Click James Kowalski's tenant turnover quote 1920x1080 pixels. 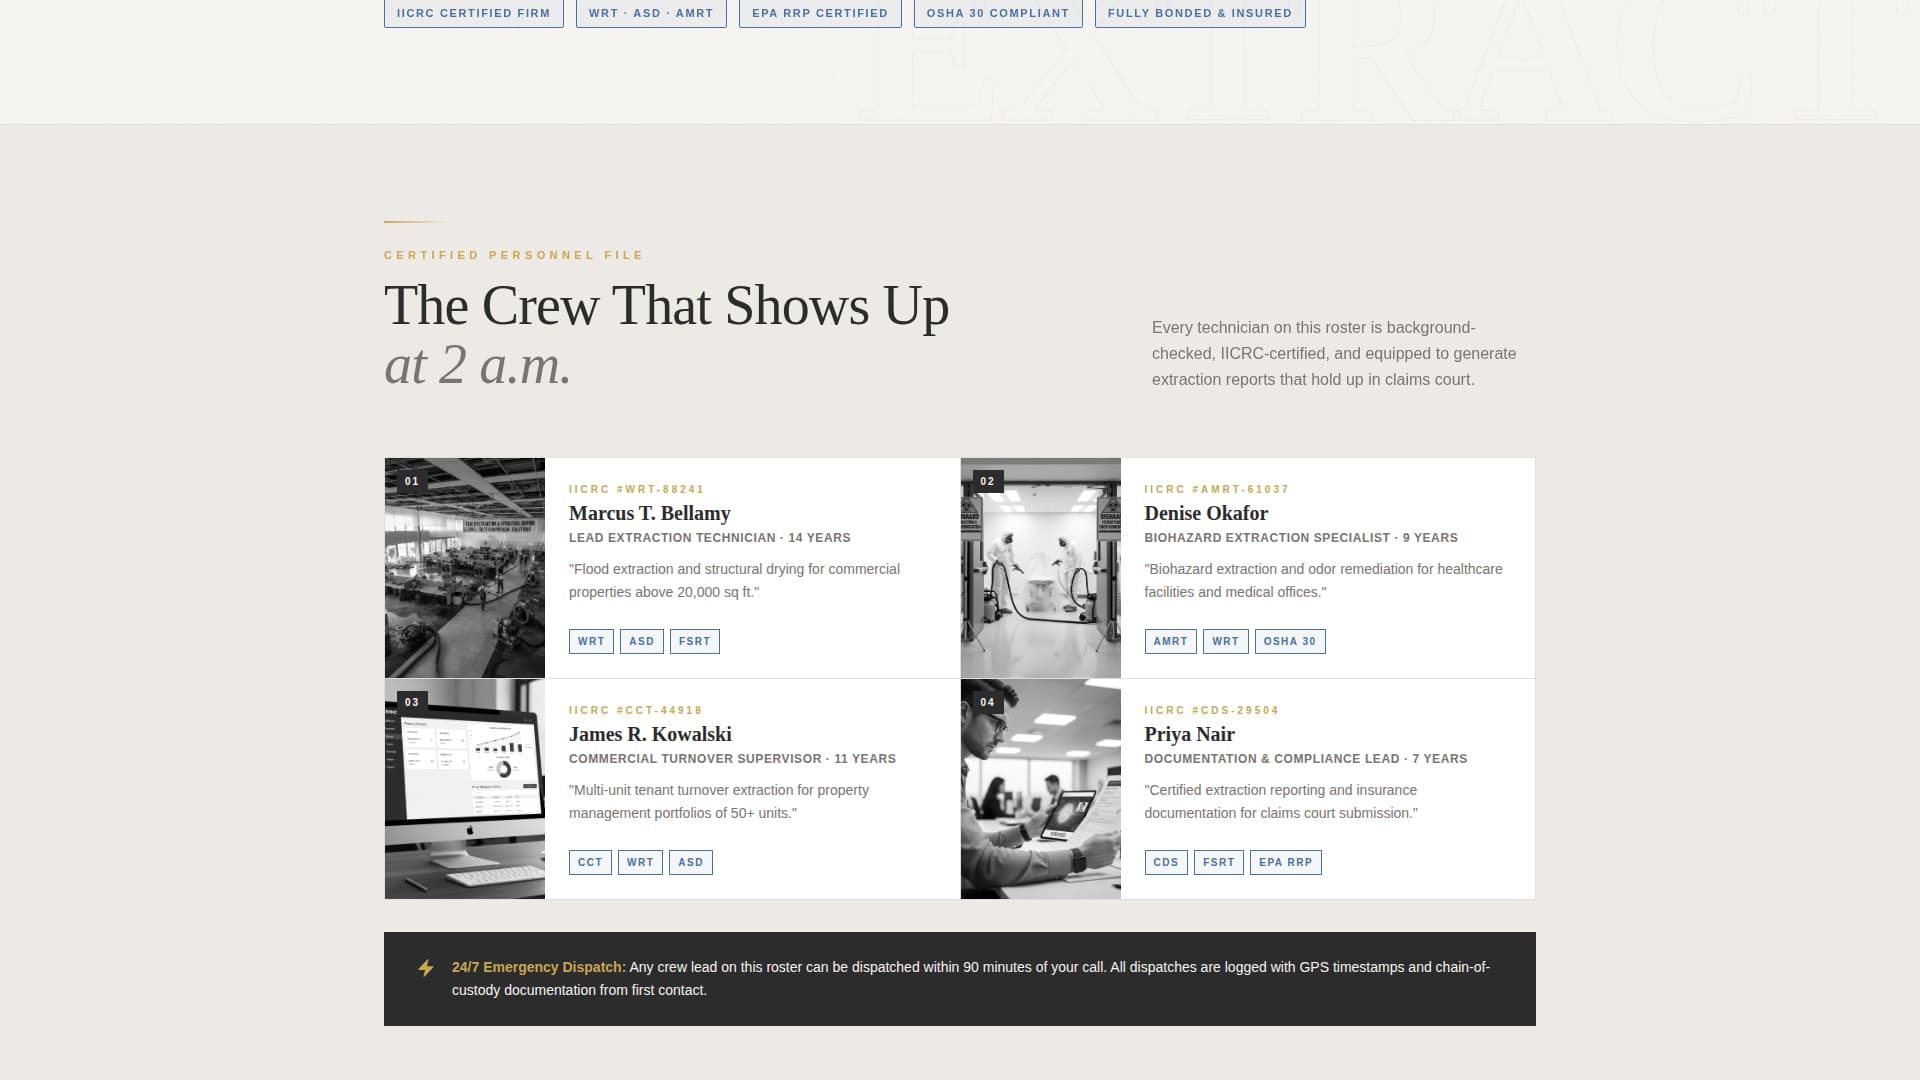[719, 801]
